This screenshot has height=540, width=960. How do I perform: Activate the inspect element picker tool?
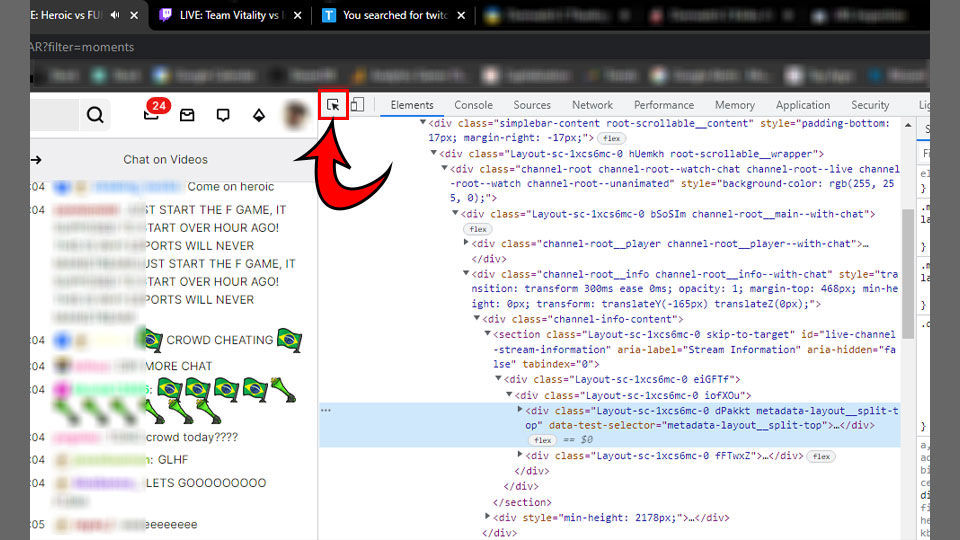(x=333, y=105)
